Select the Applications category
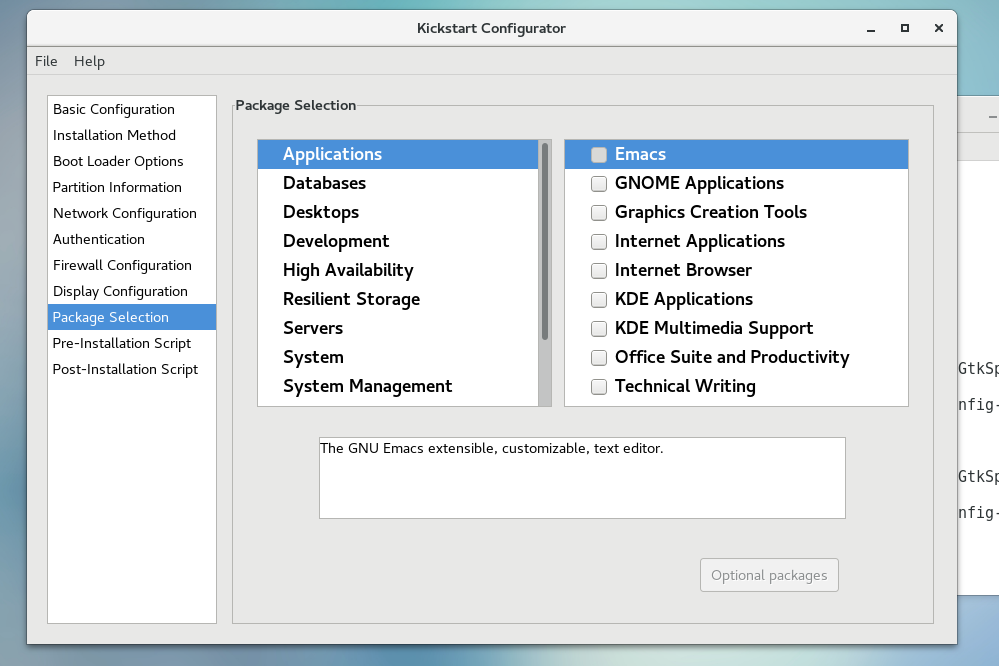The width and height of the screenshot is (999, 666). pyautogui.click(x=398, y=154)
